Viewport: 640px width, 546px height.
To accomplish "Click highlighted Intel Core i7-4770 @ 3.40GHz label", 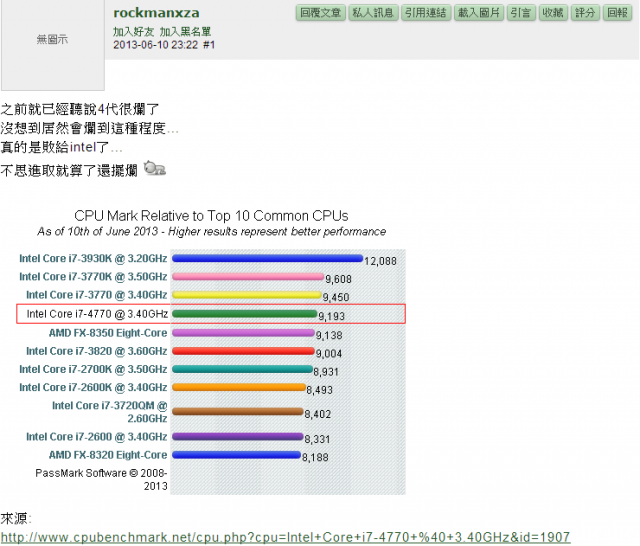I will (97, 314).
